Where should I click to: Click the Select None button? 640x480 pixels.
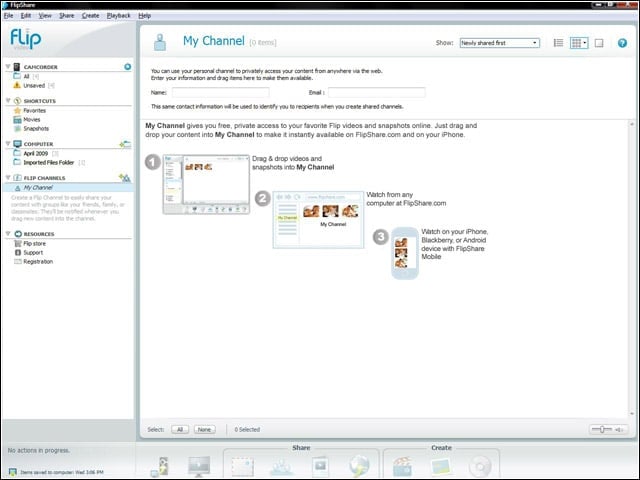tap(204, 429)
